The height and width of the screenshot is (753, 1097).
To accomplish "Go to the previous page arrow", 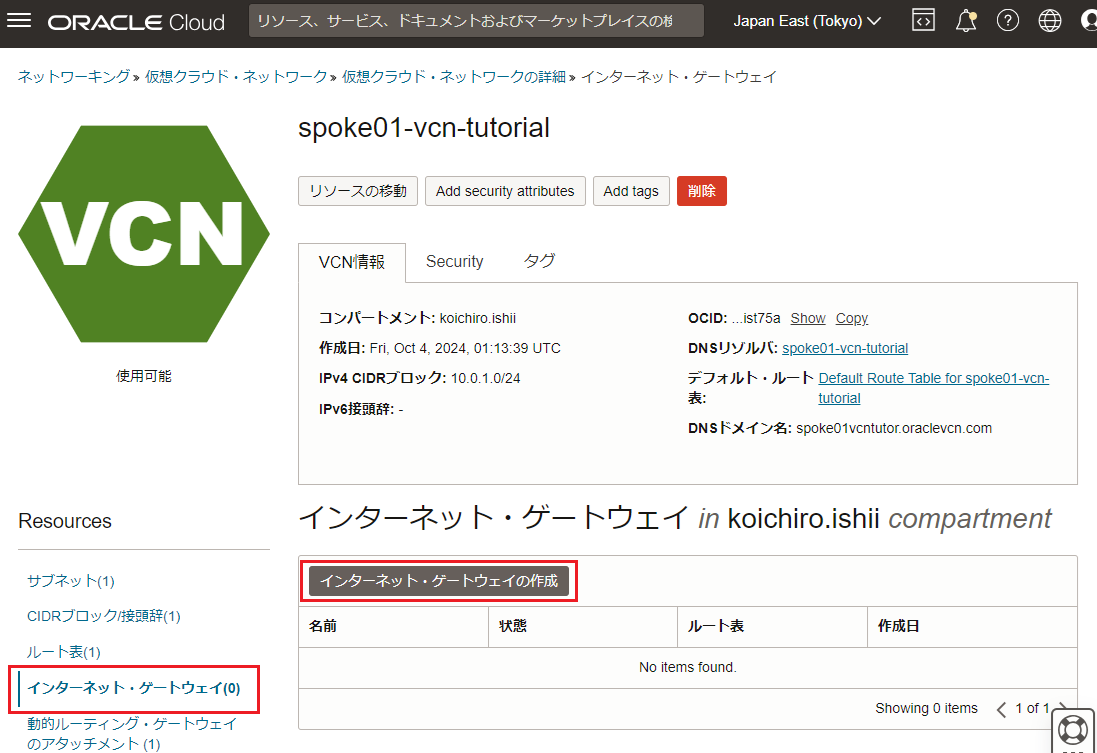I will pyautogui.click(x=1001, y=709).
